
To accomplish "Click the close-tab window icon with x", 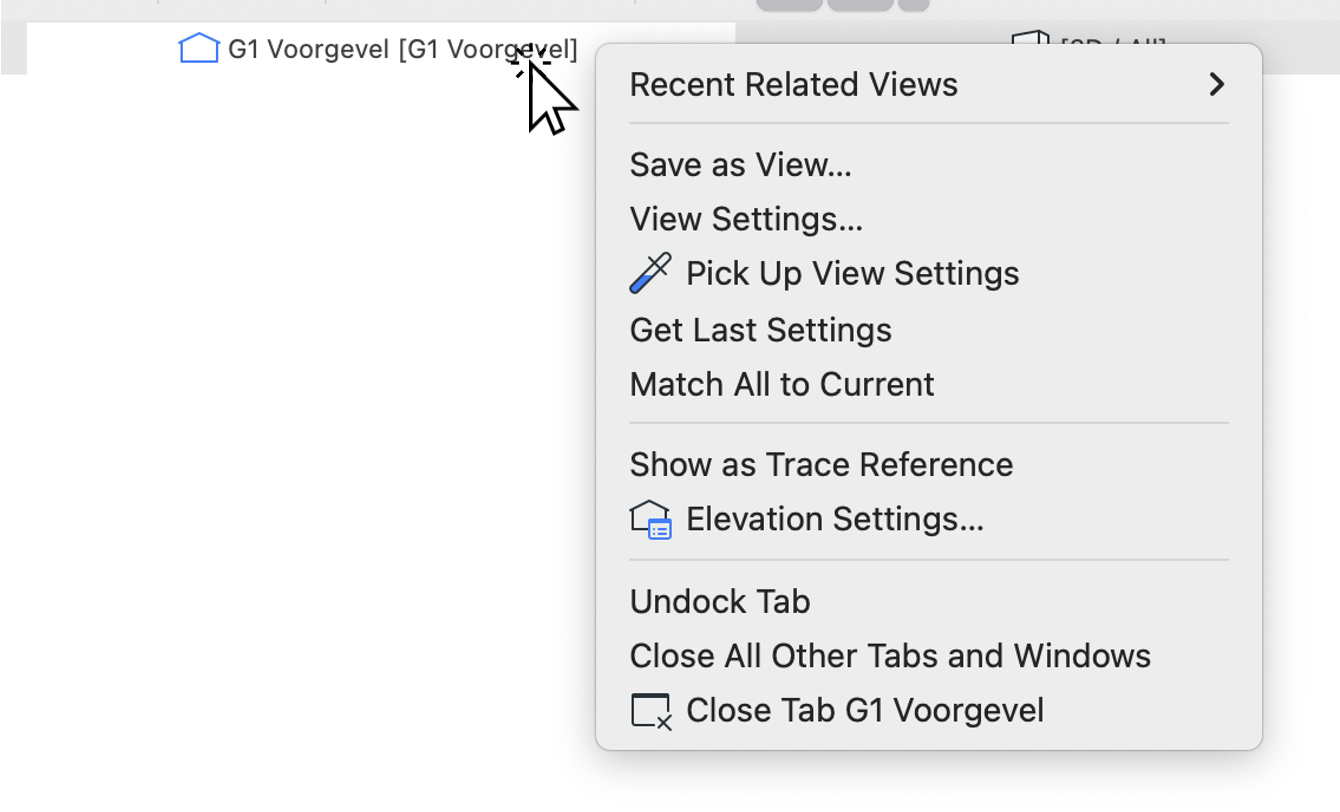I will [651, 711].
